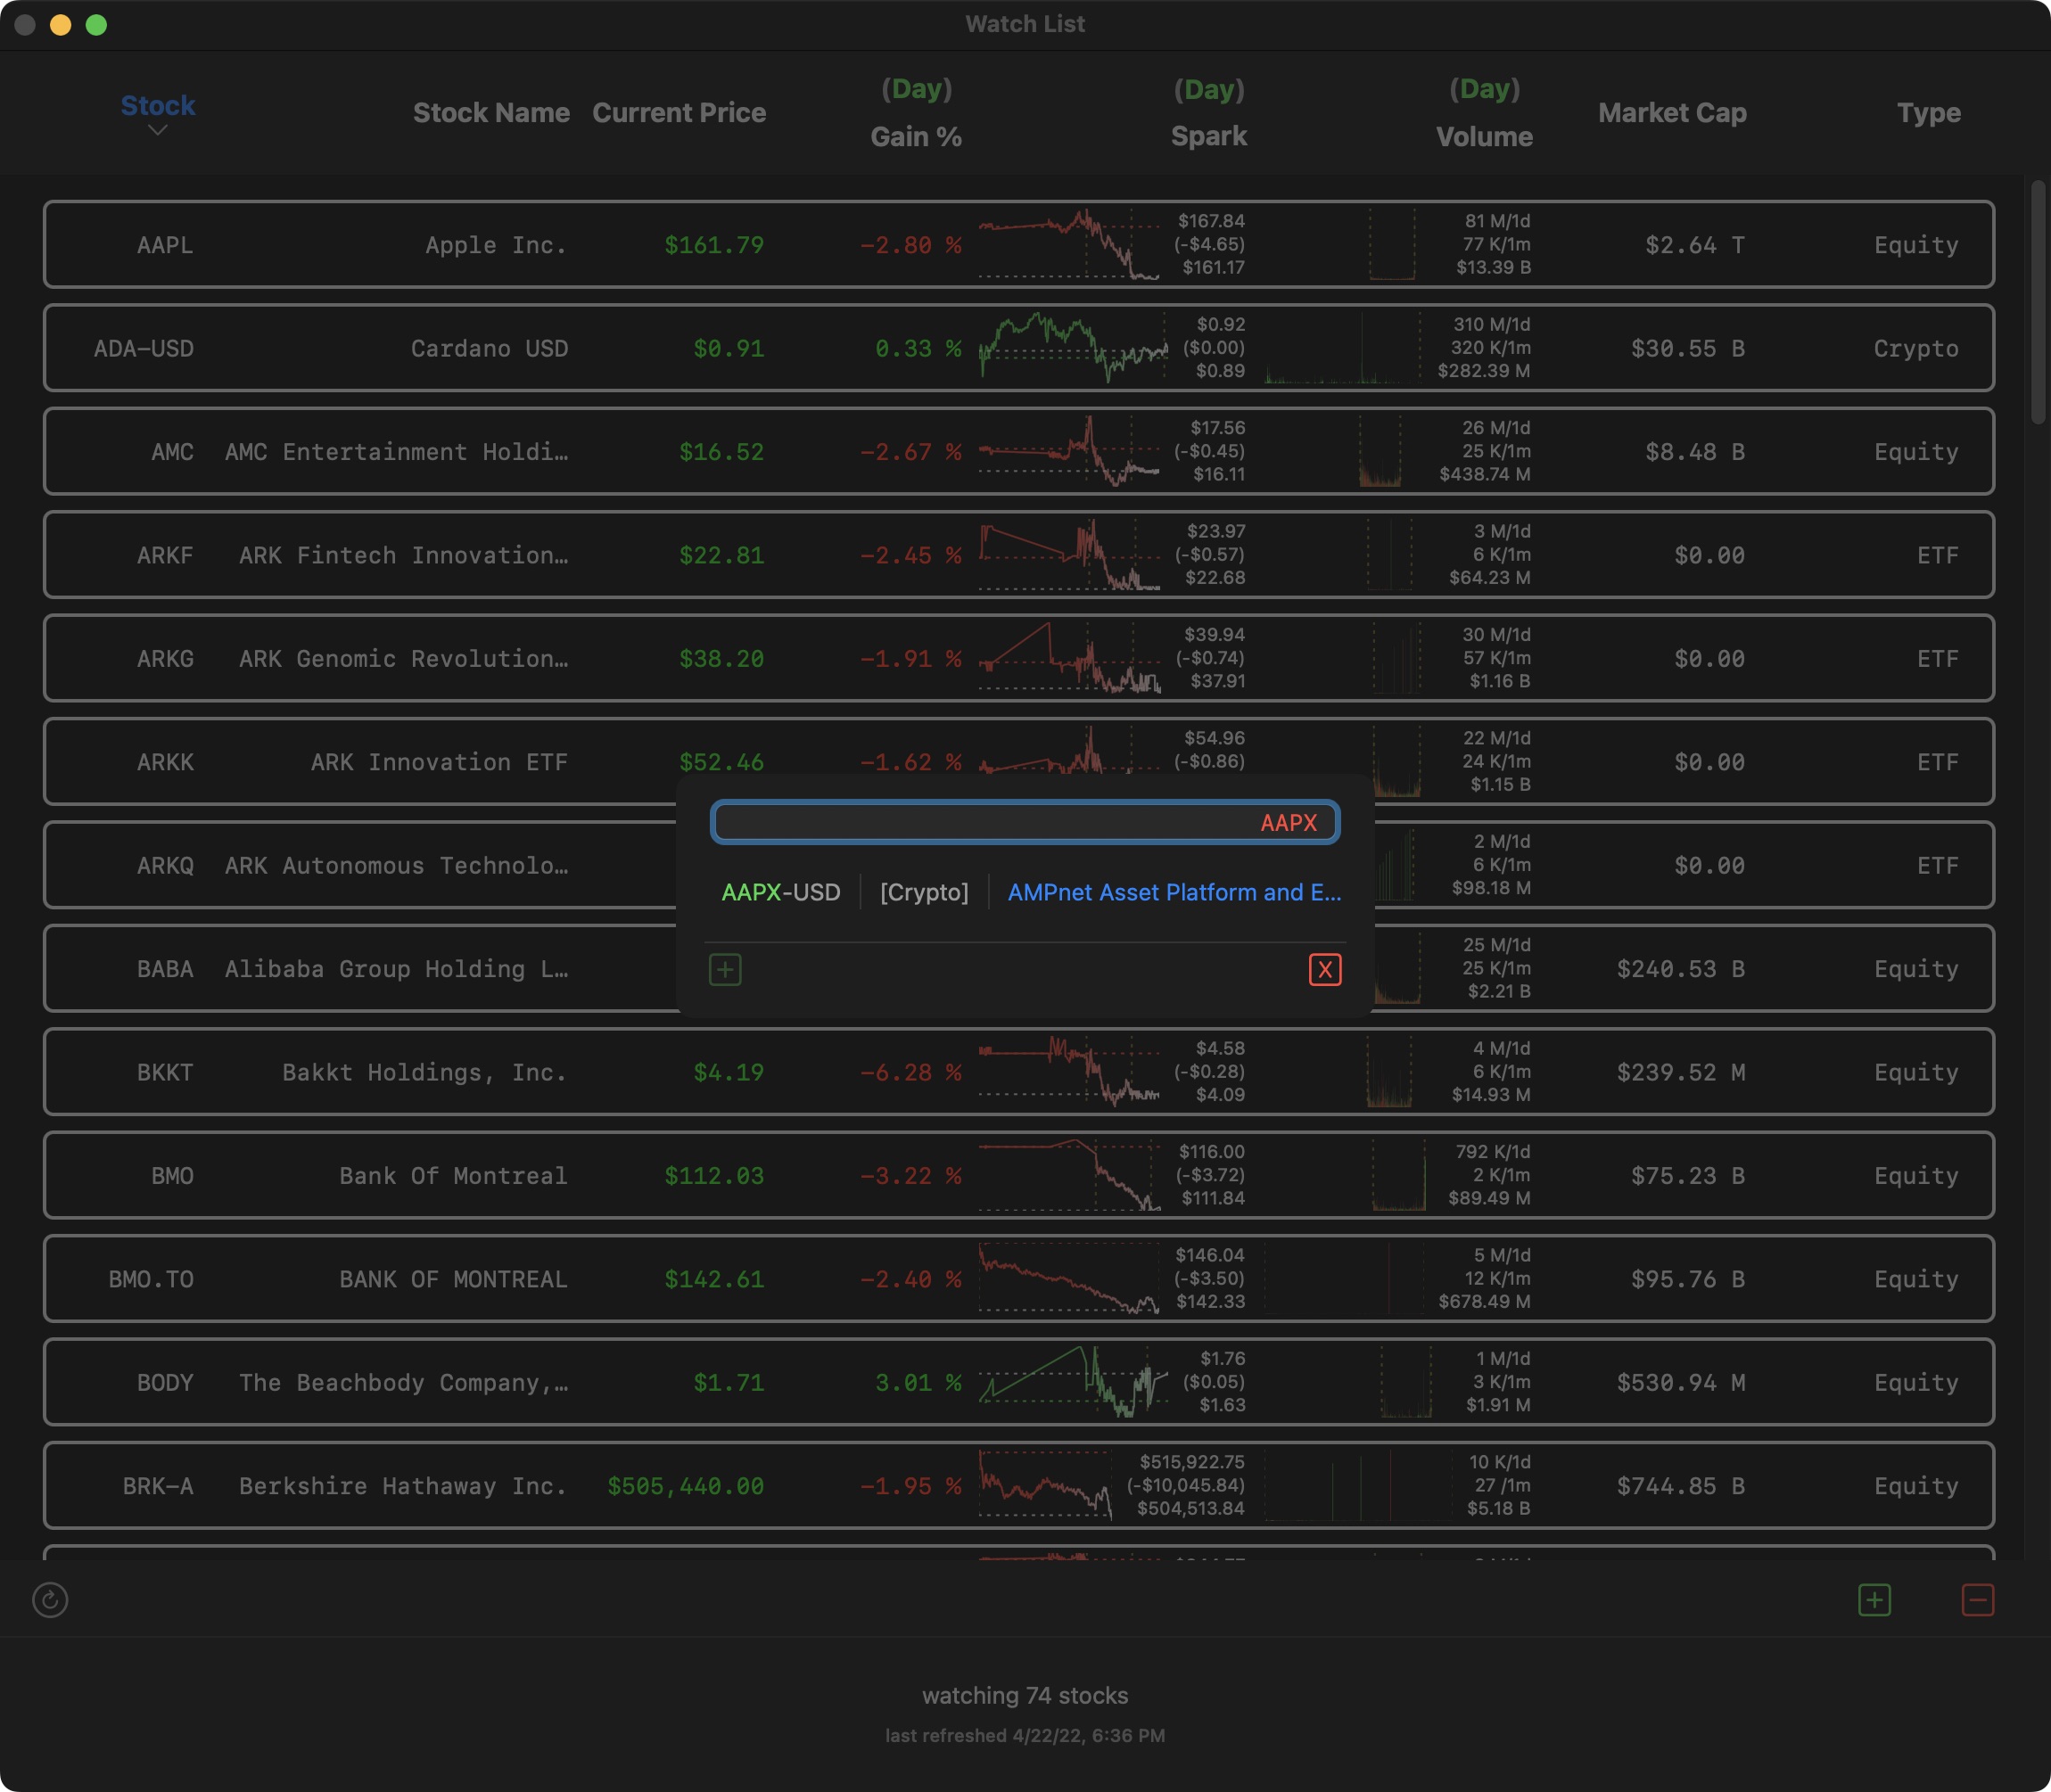Click the yellow minimize window button
Screen dimensions: 2051x1792
[x=61, y=25]
